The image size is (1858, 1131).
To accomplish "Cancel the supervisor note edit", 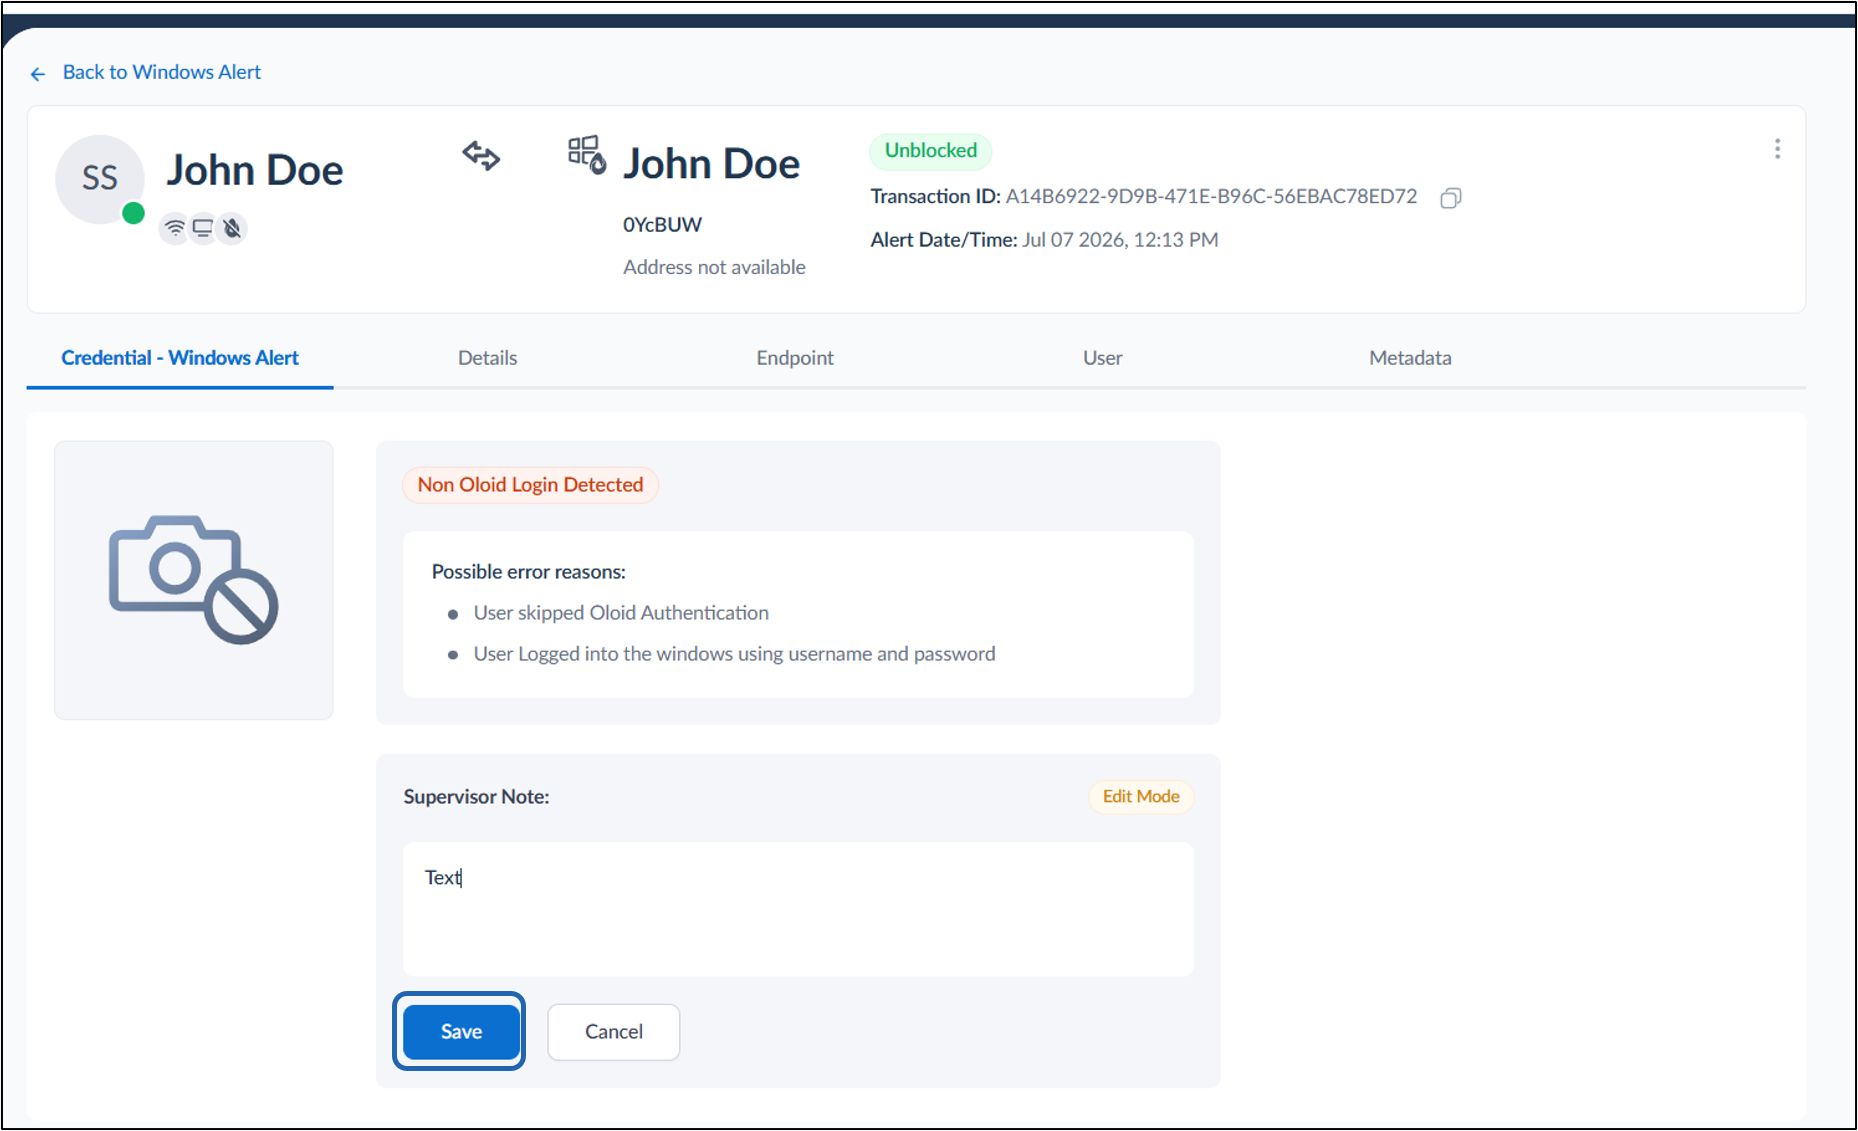I will coord(614,1032).
